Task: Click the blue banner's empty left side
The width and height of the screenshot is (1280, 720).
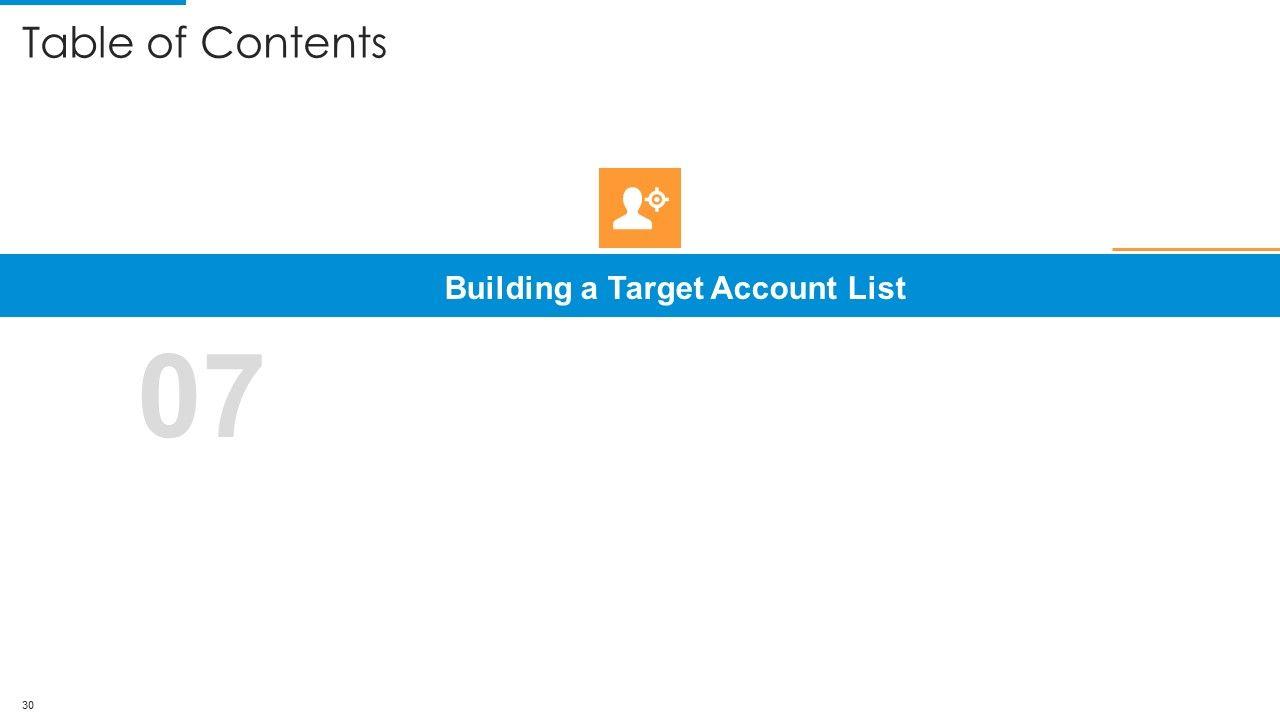Action: tap(200, 286)
